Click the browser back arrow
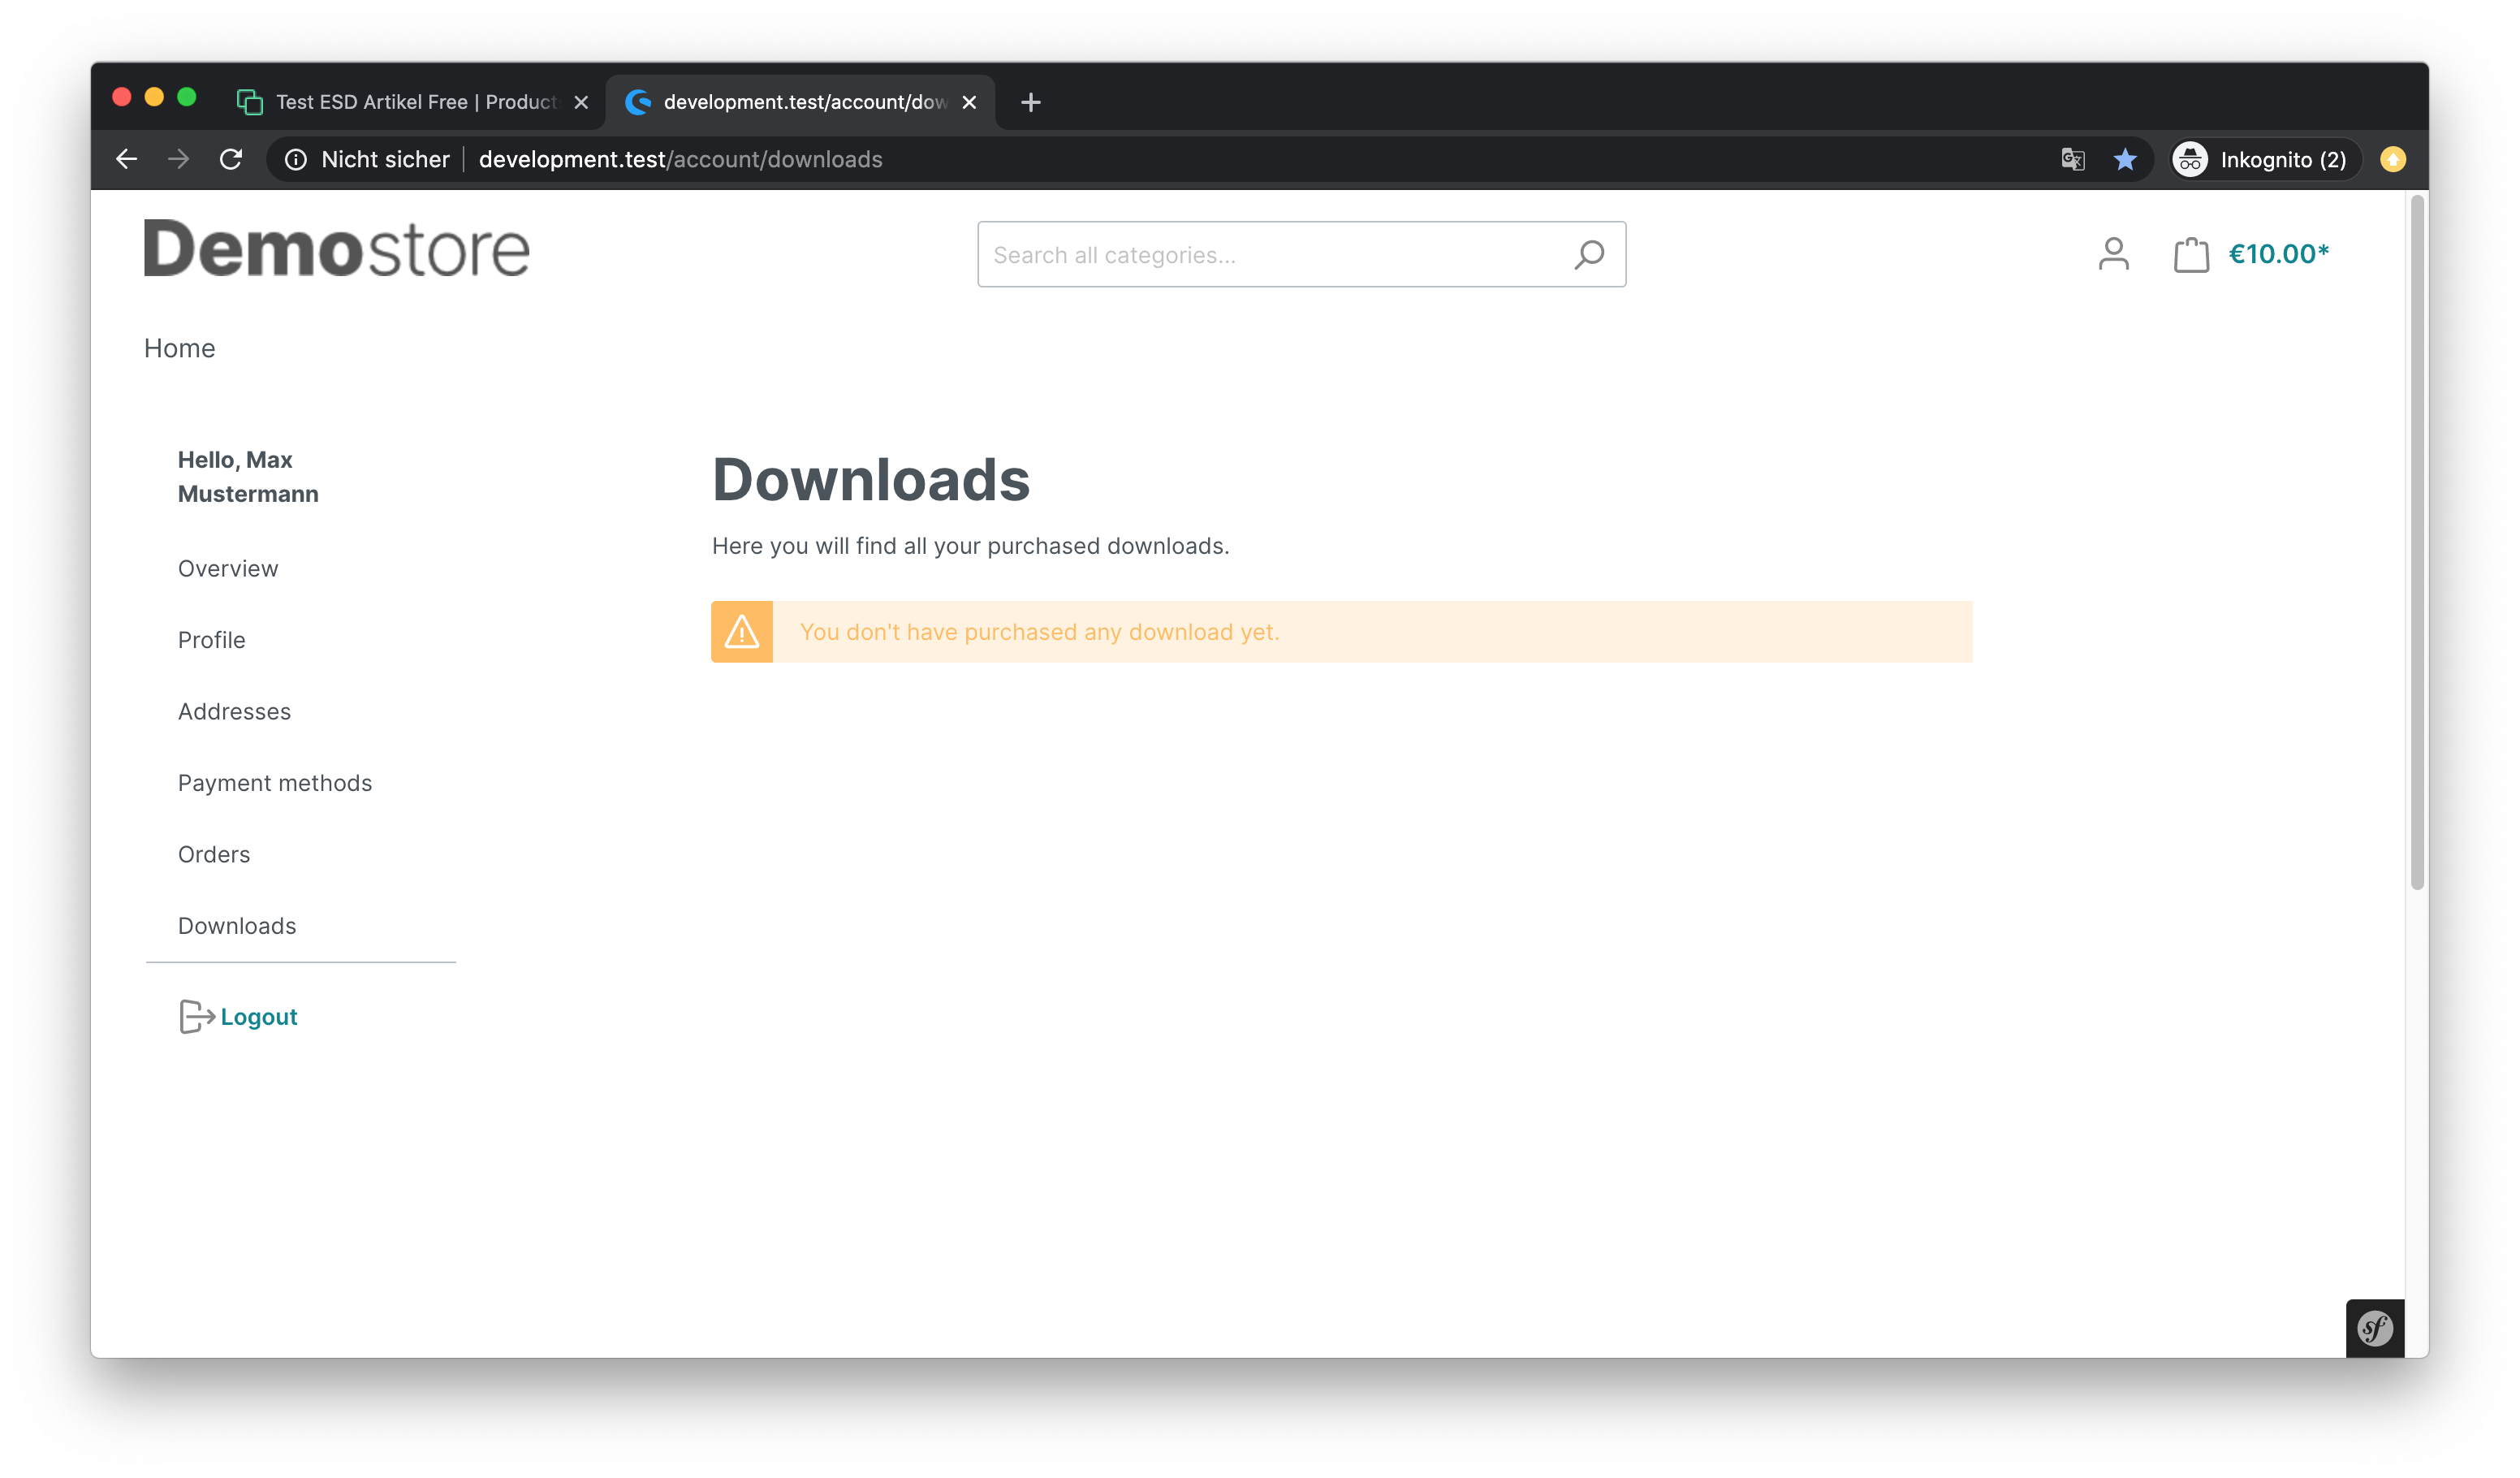Image resolution: width=2520 pixels, height=1478 pixels. coord(127,160)
